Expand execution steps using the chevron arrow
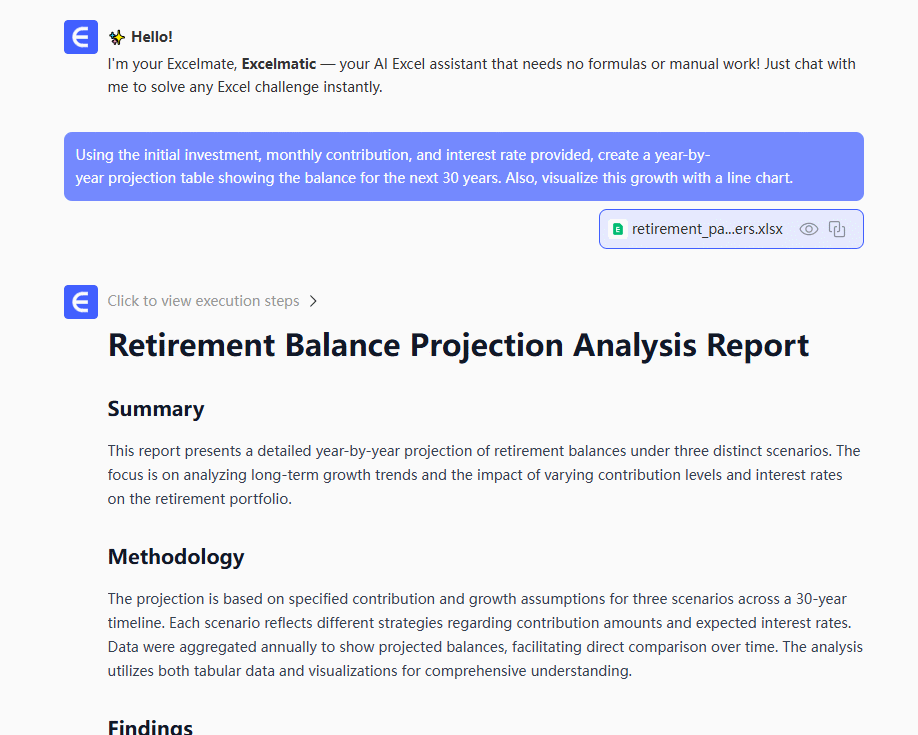 click(314, 301)
